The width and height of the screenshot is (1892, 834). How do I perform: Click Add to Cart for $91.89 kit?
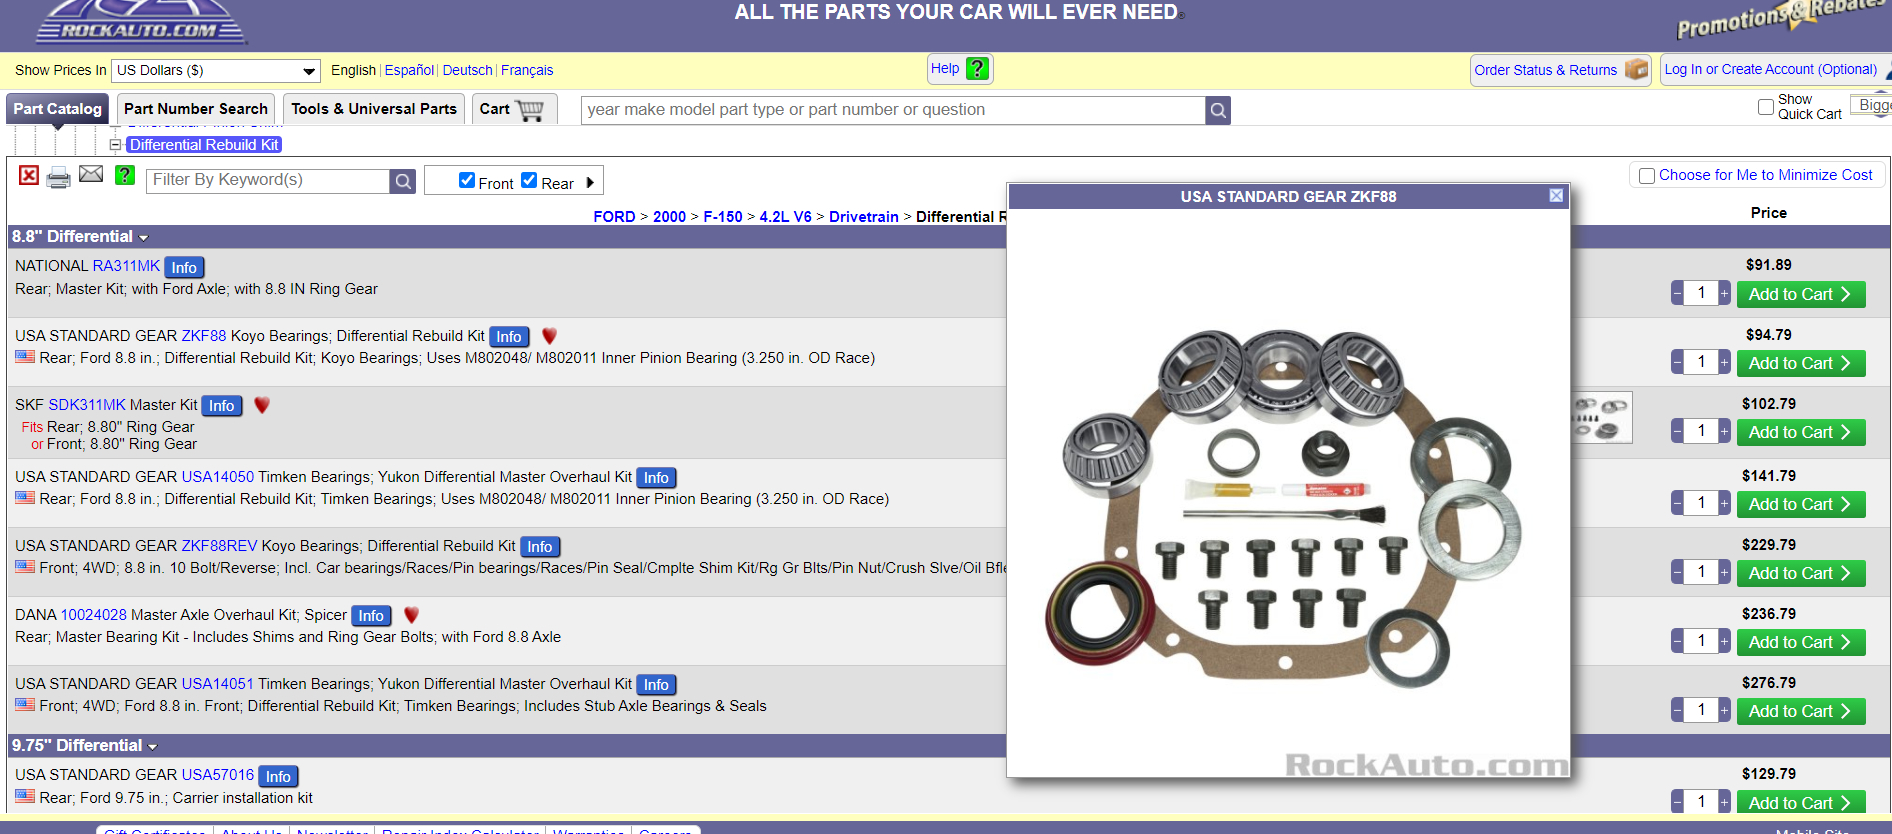pos(1801,294)
